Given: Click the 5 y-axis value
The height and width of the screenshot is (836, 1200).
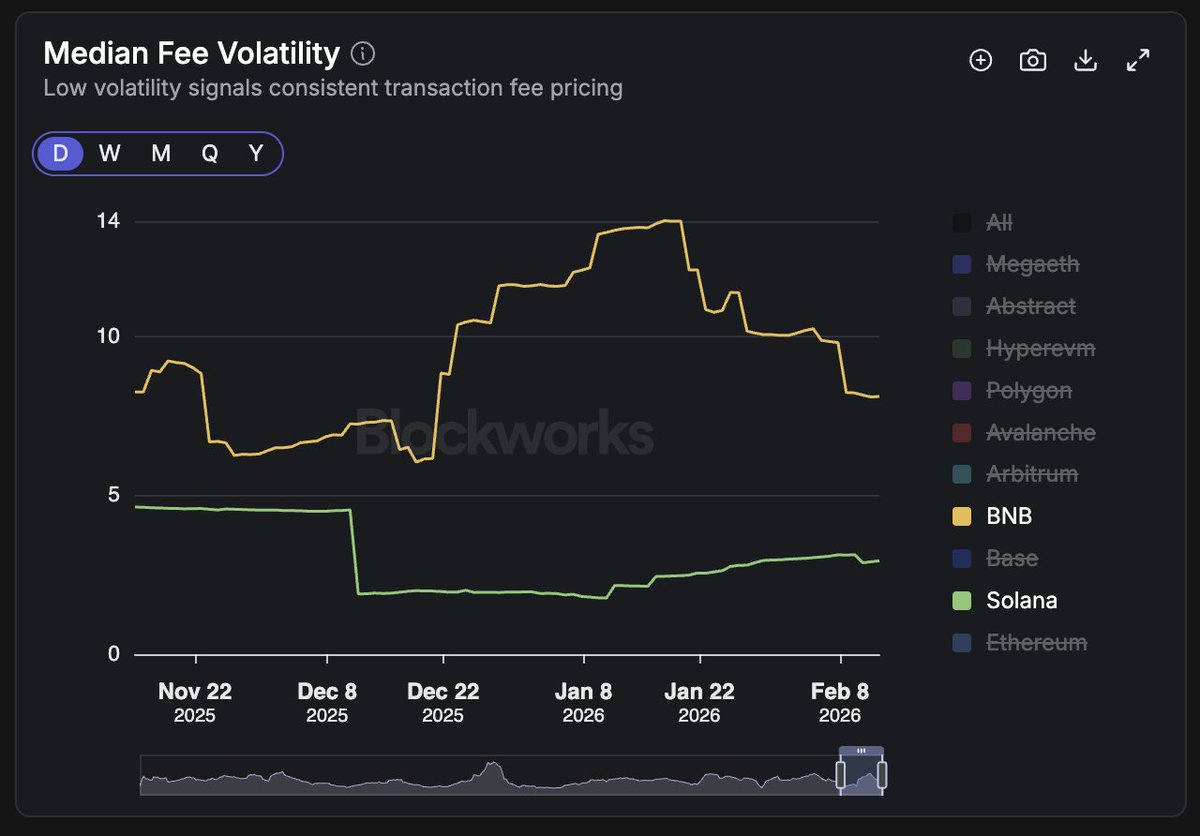Looking at the screenshot, I should pos(114,495).
